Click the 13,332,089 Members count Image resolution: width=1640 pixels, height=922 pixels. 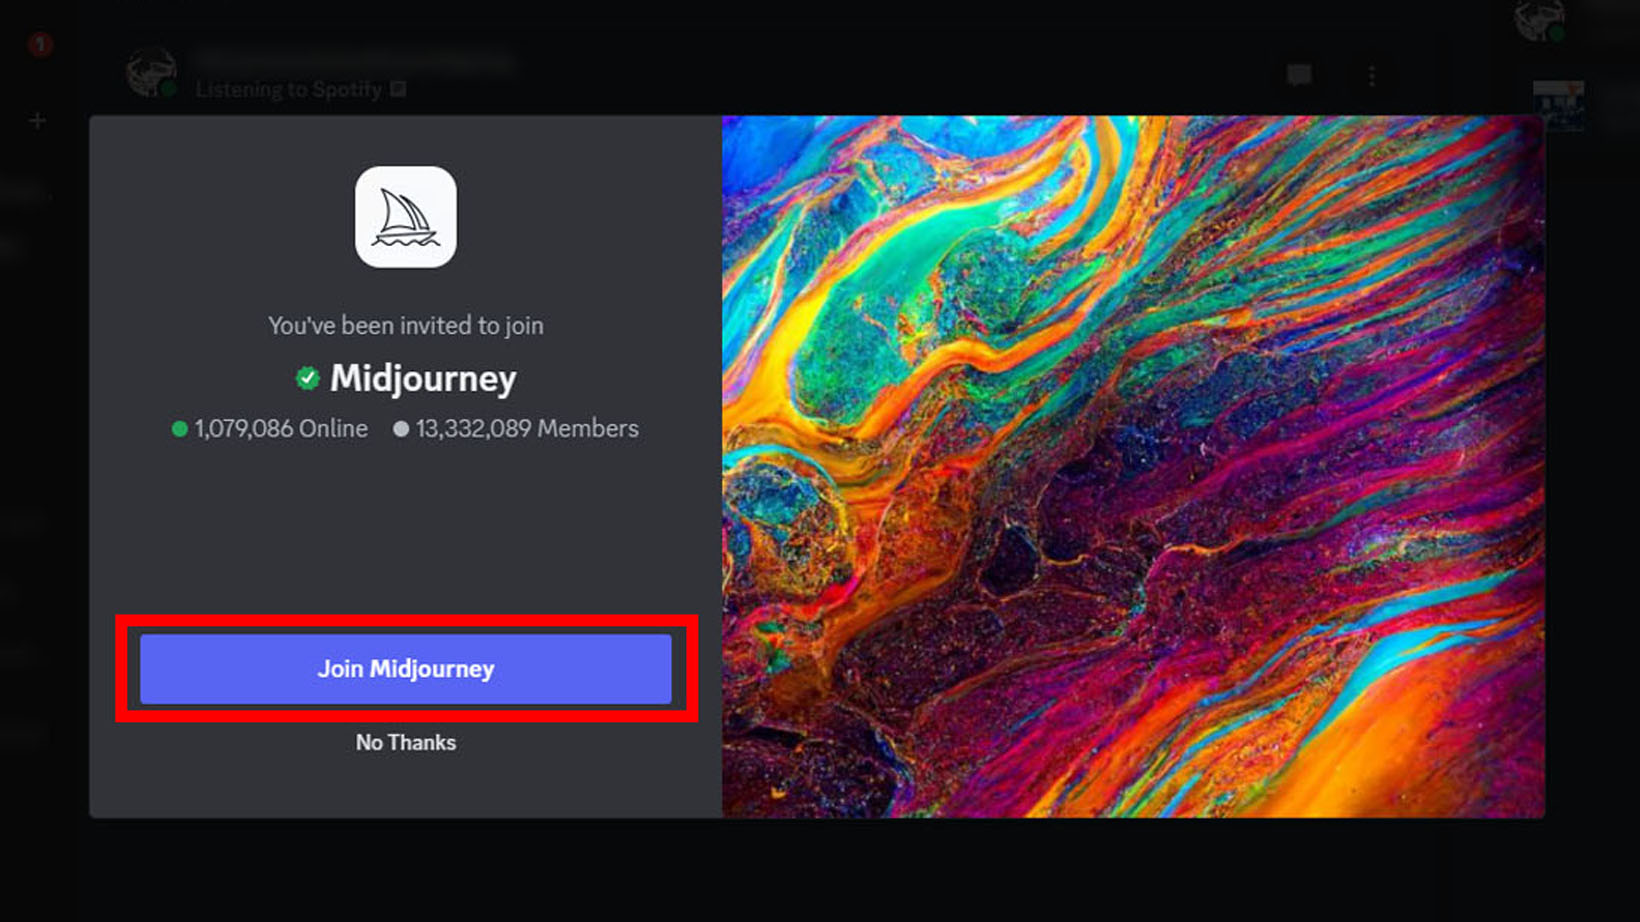[527, 428]
